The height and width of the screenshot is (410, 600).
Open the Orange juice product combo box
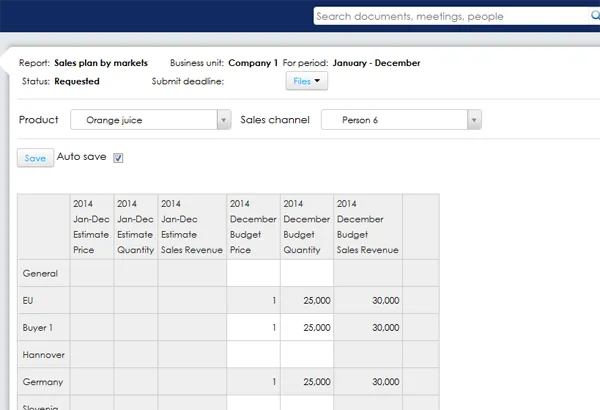[x=150, y=120]
